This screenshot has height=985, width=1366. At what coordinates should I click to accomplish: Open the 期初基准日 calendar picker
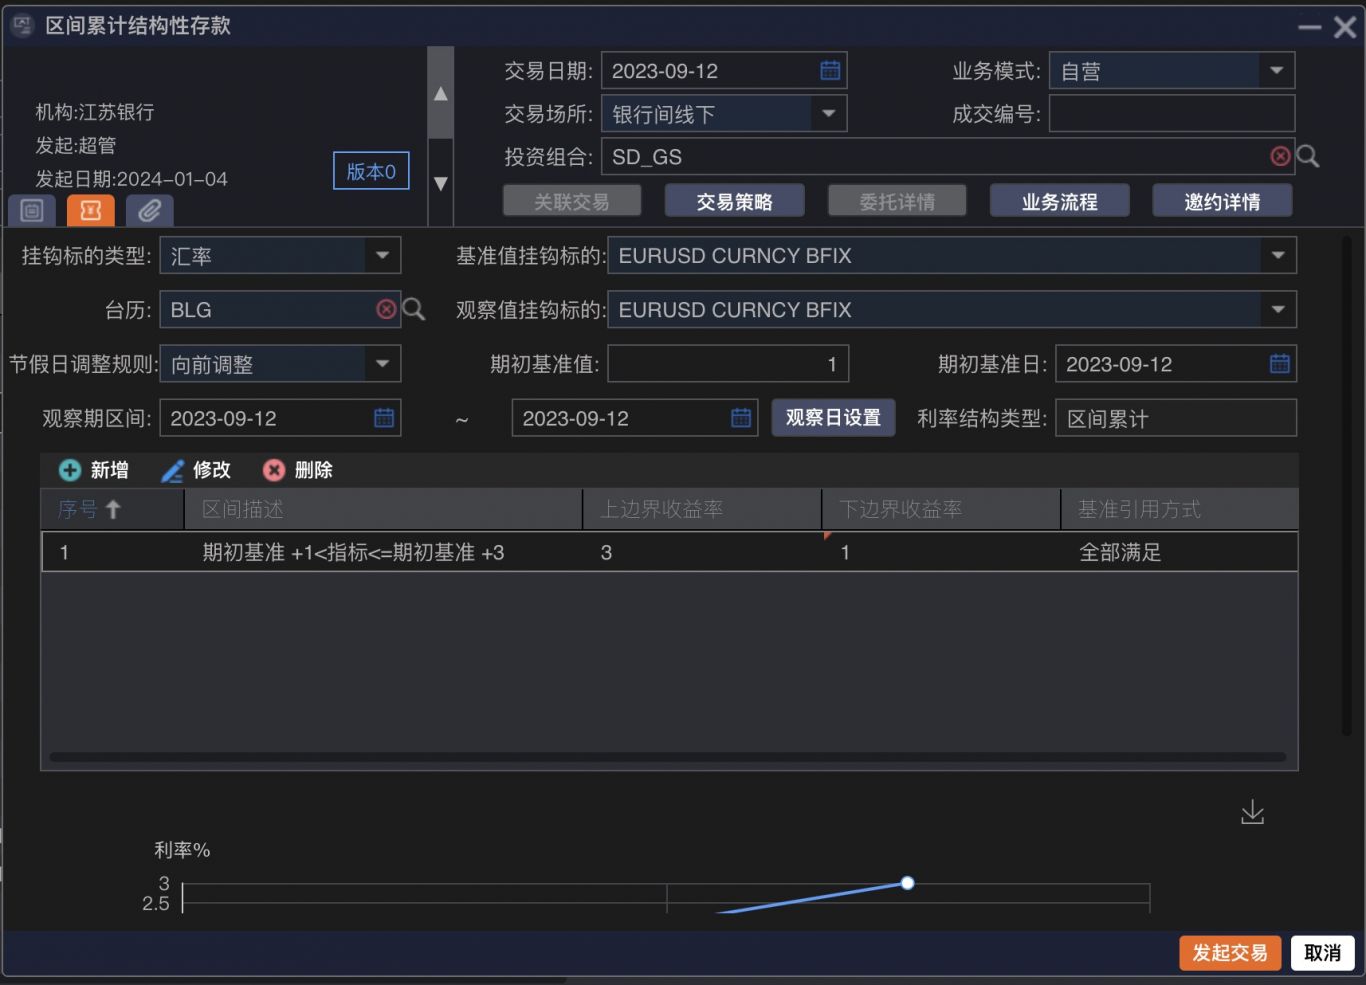point(1279,363)
